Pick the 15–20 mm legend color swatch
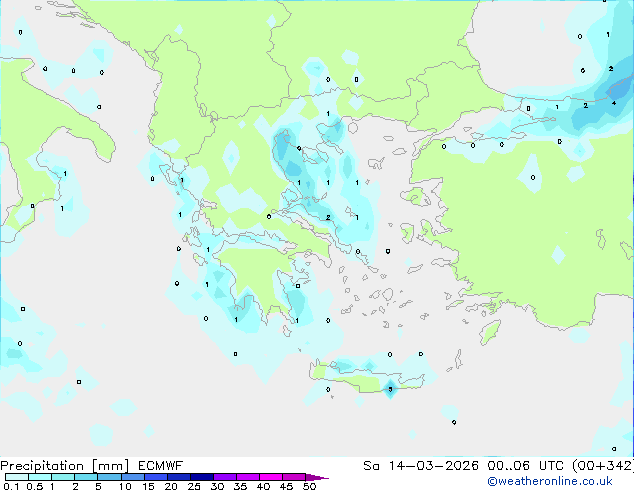The width and height of the screenshot is (634, 490). pyautogui.click(x=155, y=477)
